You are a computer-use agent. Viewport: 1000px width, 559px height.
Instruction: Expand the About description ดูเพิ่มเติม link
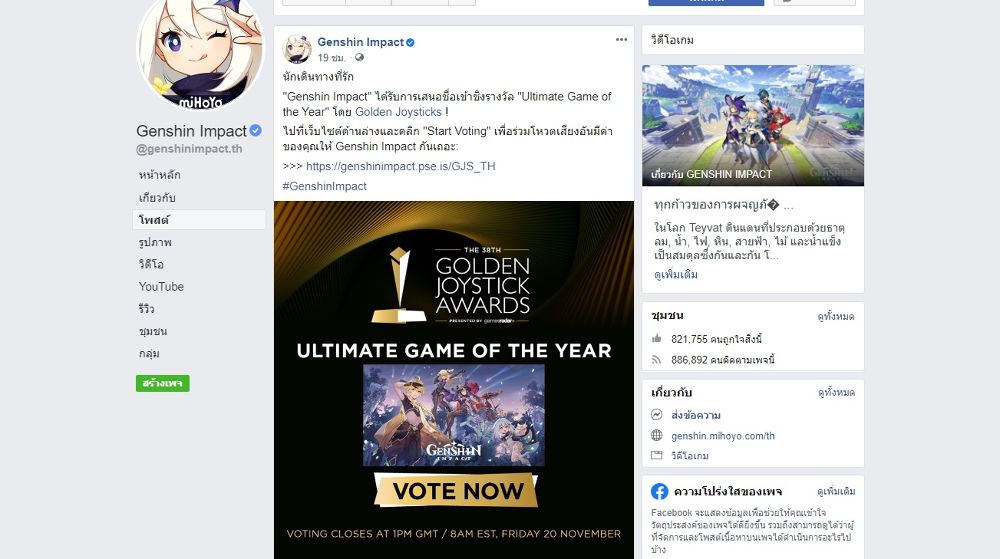[x=676, y=274]
